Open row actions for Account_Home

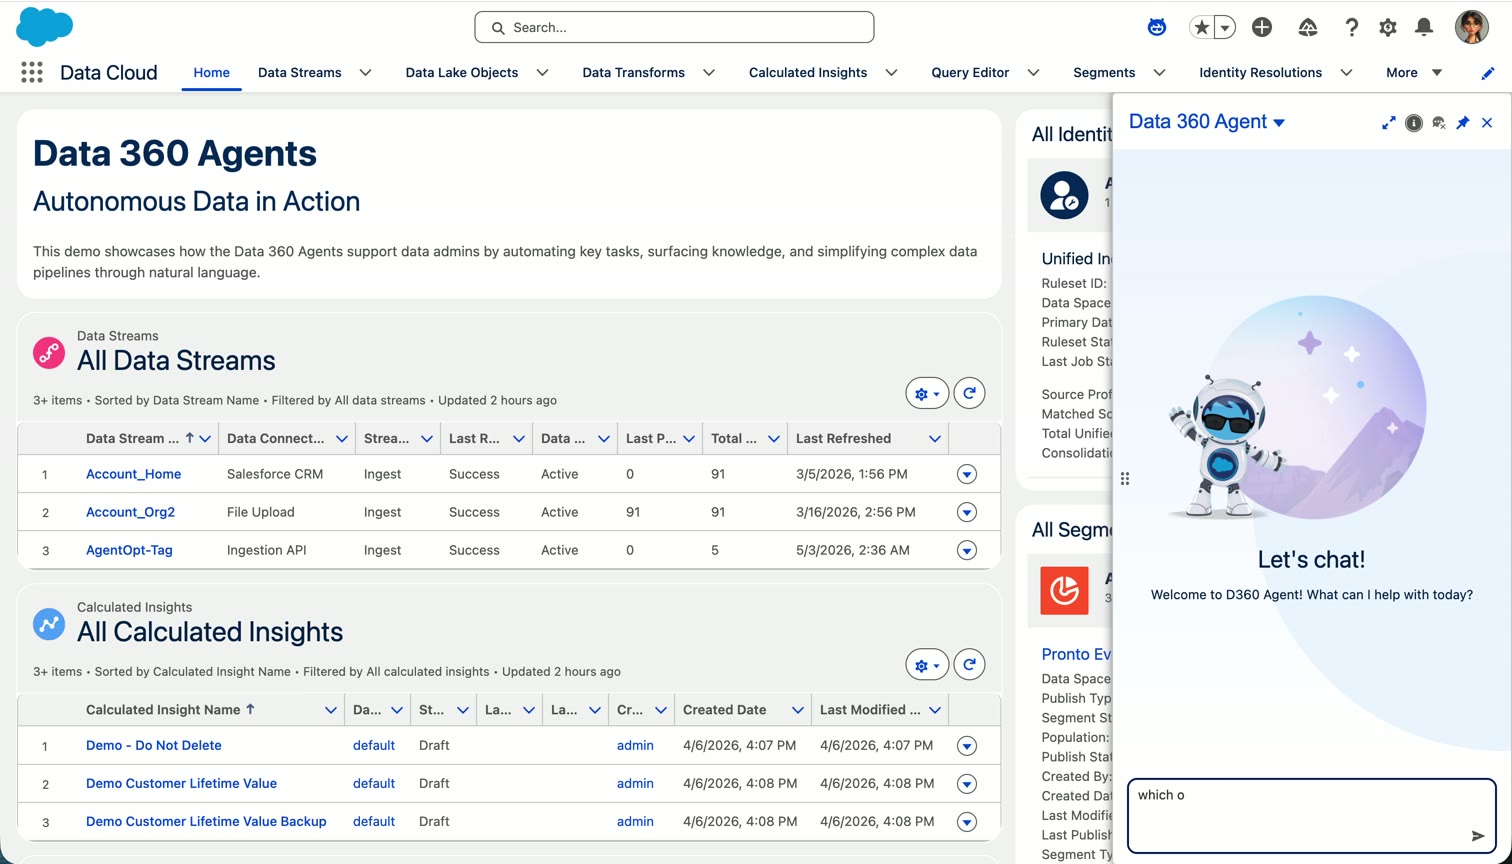click(x=967, y=474)
